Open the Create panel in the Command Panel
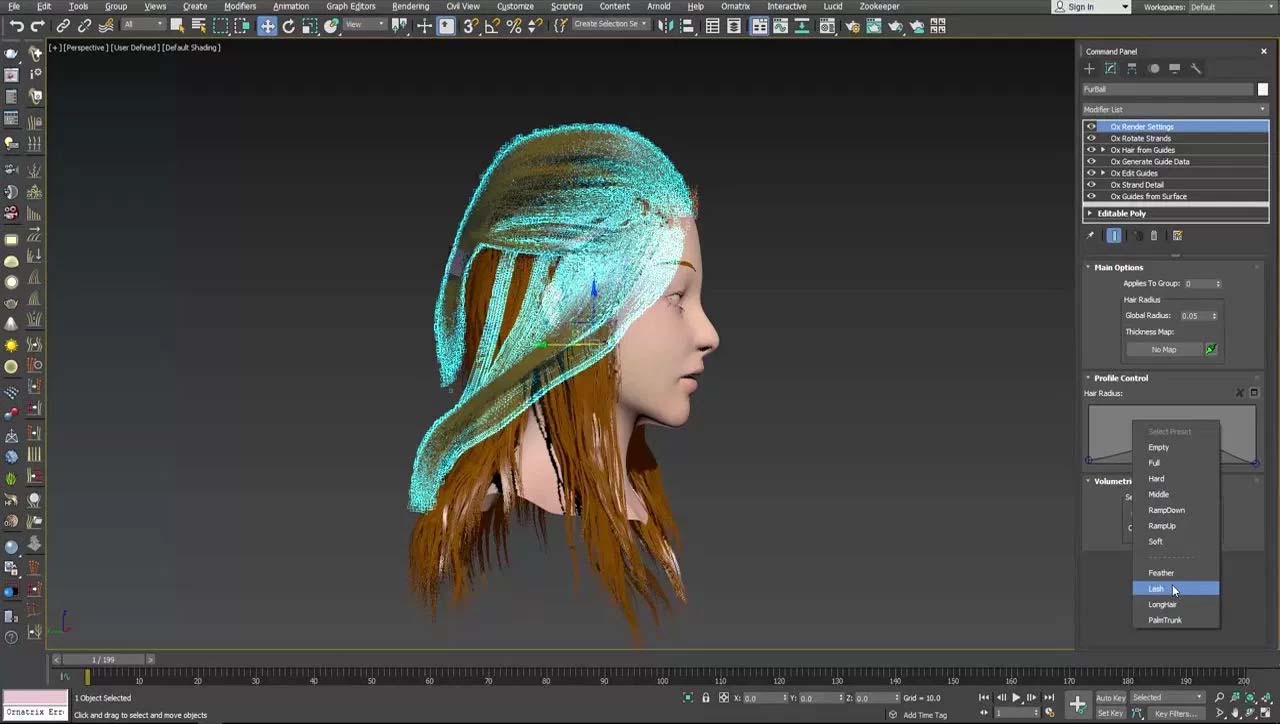This screenshot has width=1280, height=724. tap(1090, 68)
